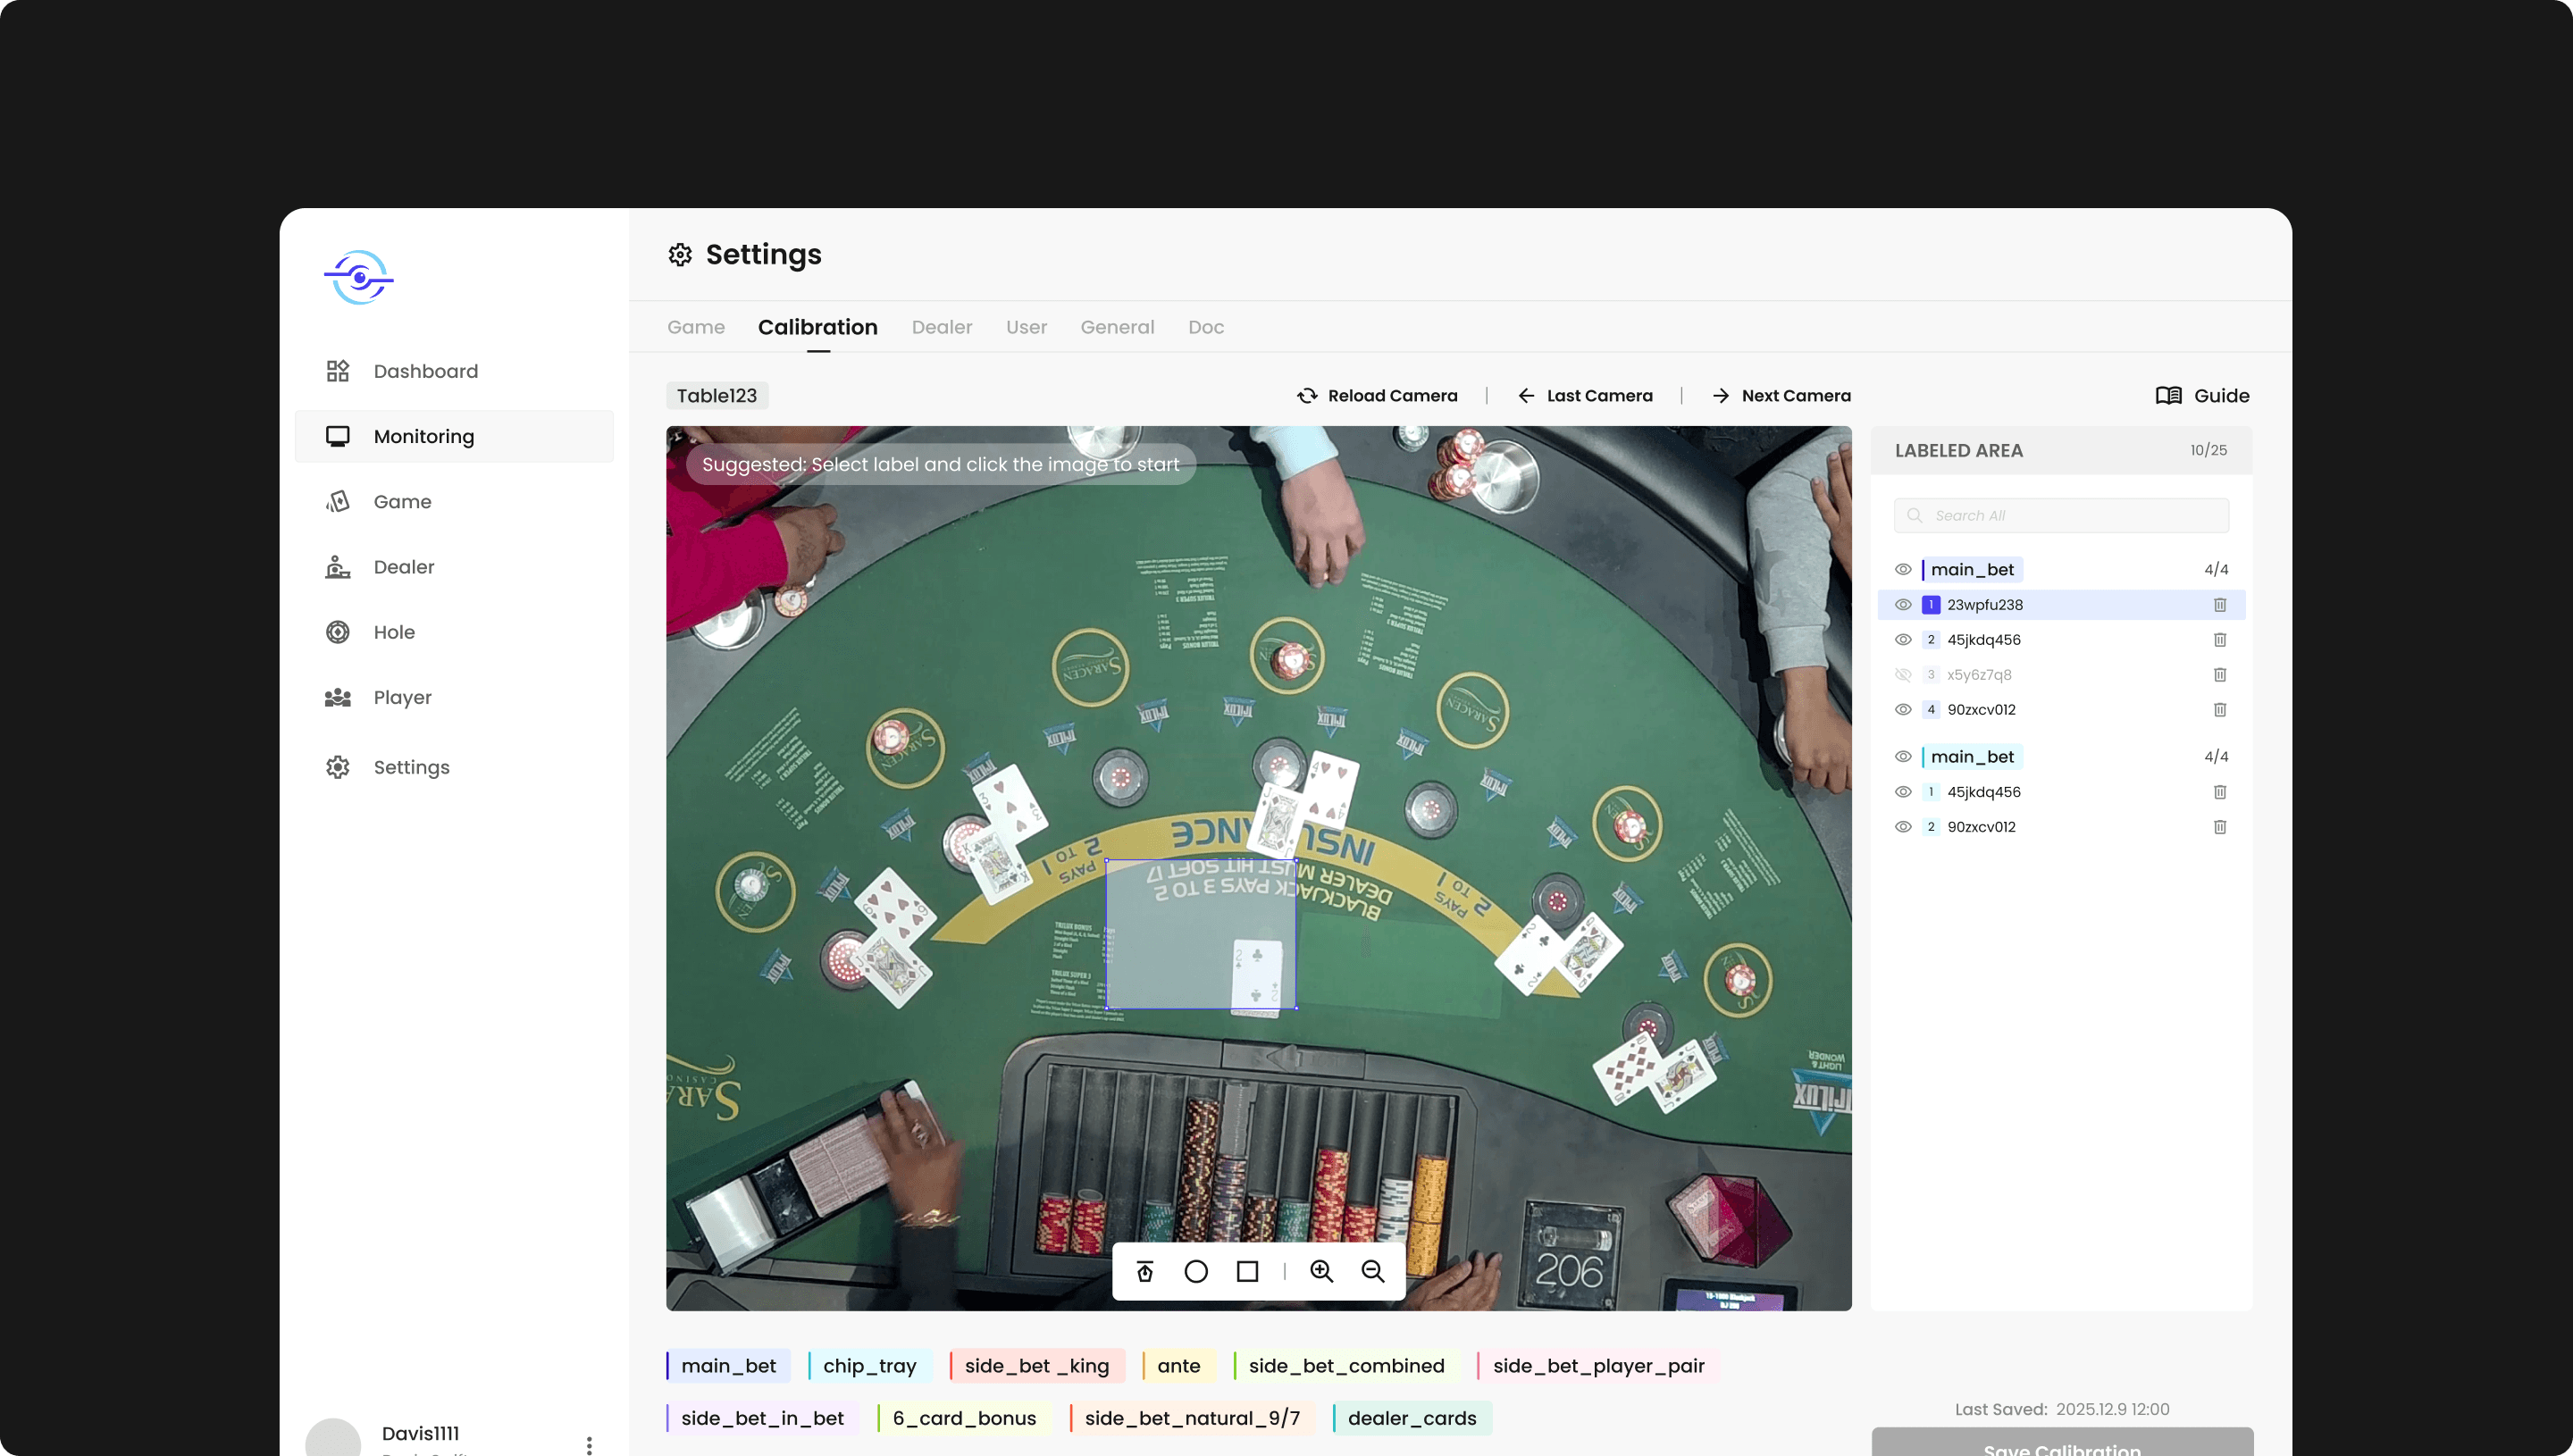This screenshot has height=1456, width=2573.
Task: Hide the 45jkdq456 area under first main_bet
Action: coord(1903,640)
